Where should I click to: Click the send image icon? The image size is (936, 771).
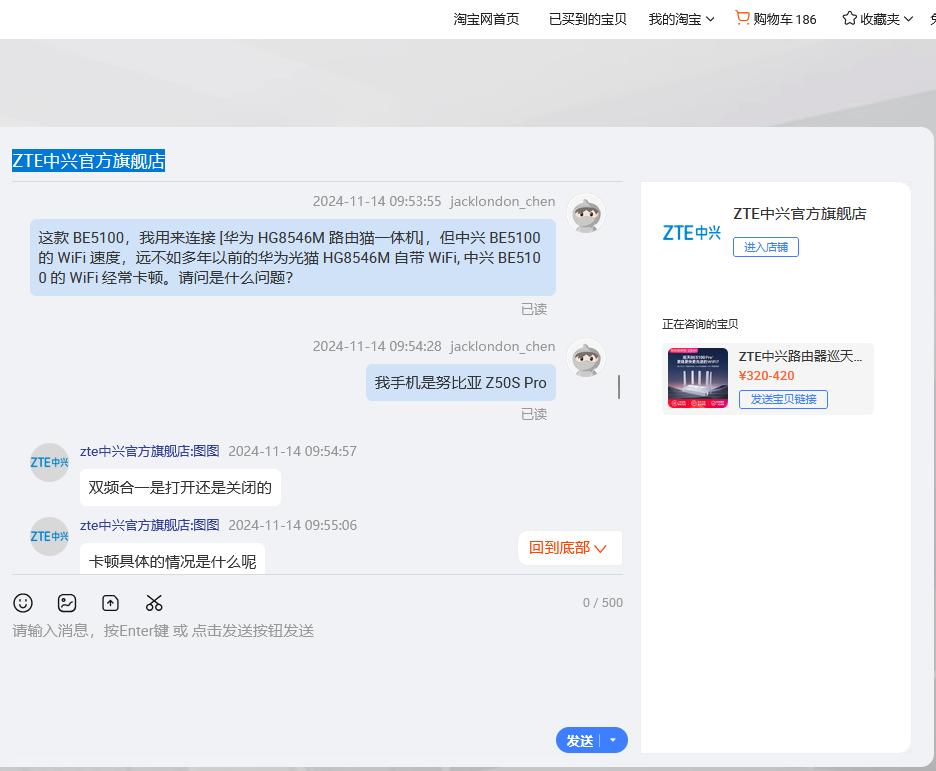pos(67,603)
